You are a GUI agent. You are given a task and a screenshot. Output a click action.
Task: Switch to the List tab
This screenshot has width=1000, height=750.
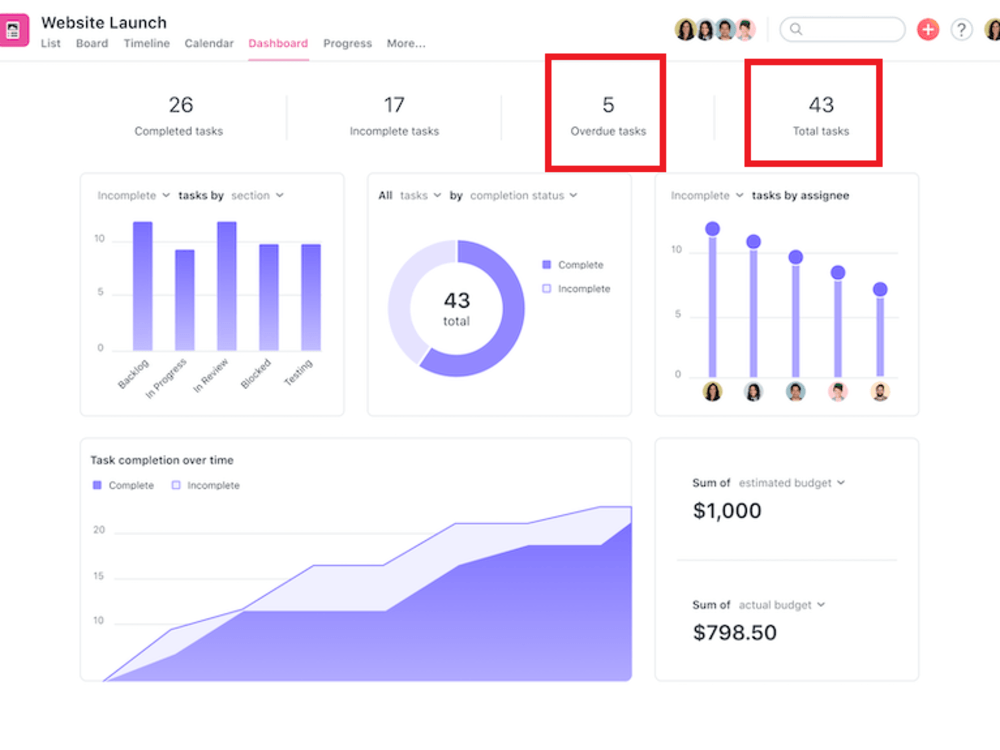[51, 43]
